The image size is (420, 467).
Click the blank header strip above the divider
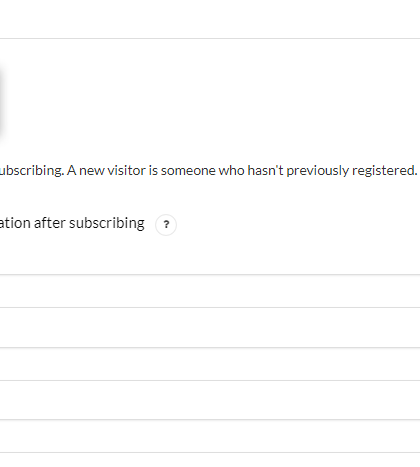210,19
